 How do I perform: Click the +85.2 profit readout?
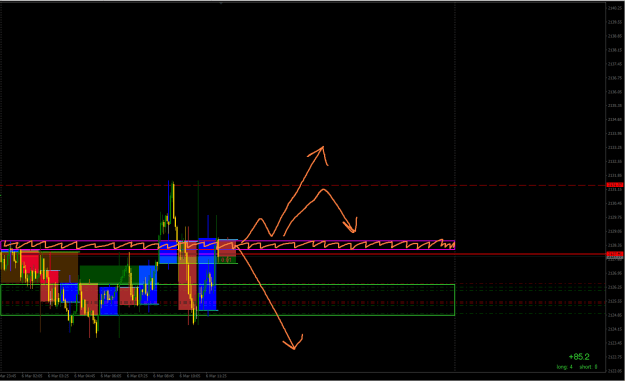point(579,357)
